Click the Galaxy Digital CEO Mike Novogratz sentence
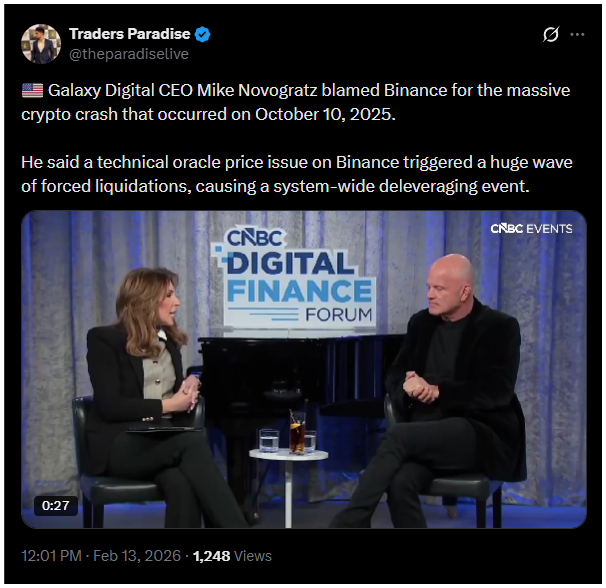606x588 pixels. 296,102
